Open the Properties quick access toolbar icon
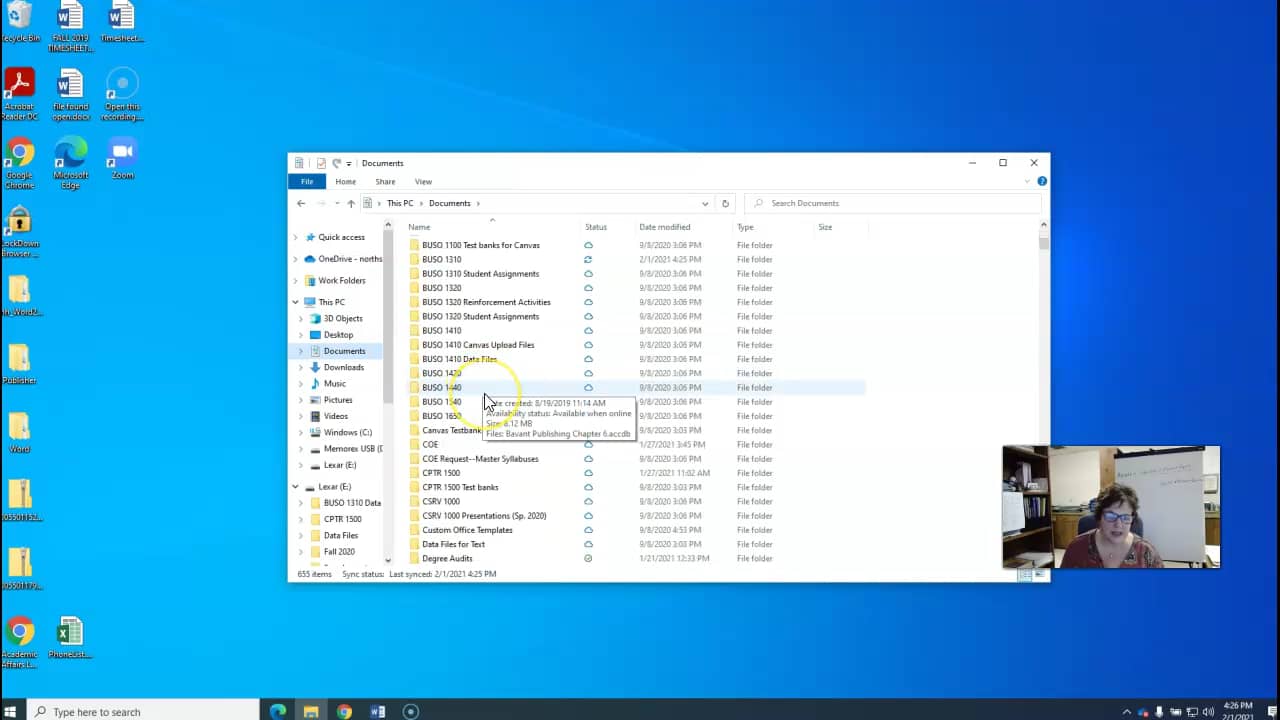The image size is (1280, 720). tap(321, 163)
